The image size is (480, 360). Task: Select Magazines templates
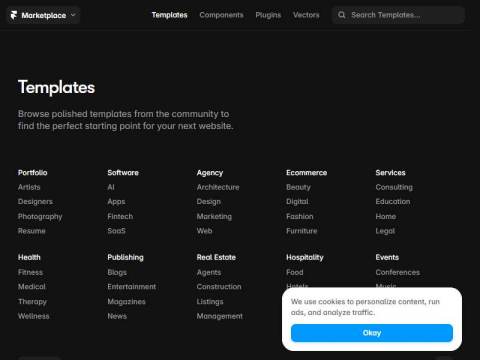[126, 302]
